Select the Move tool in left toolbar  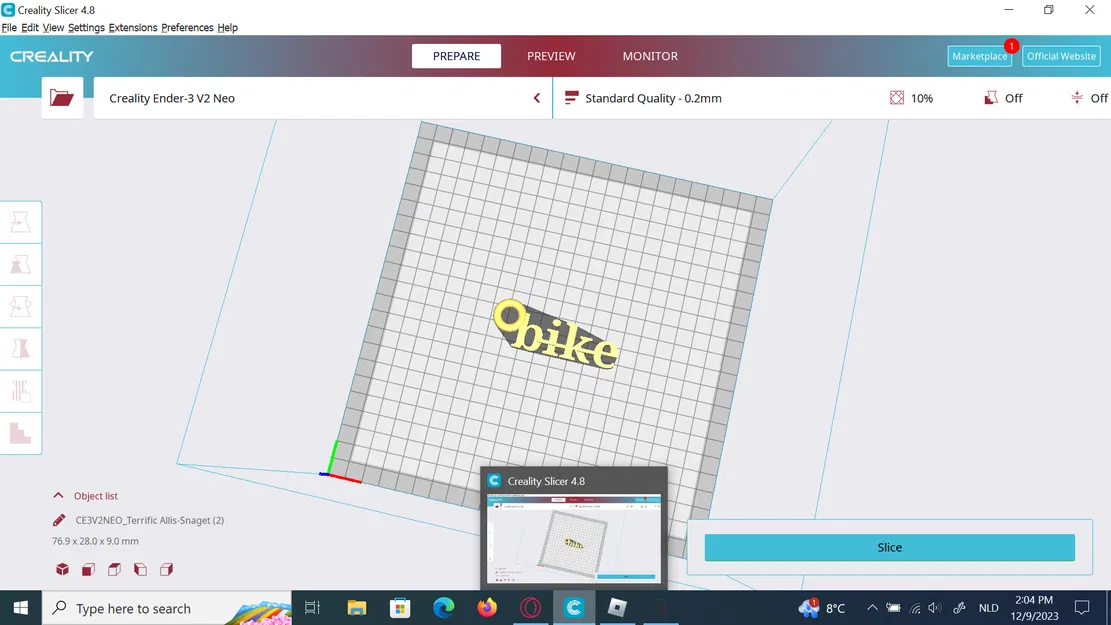[21, 223]
